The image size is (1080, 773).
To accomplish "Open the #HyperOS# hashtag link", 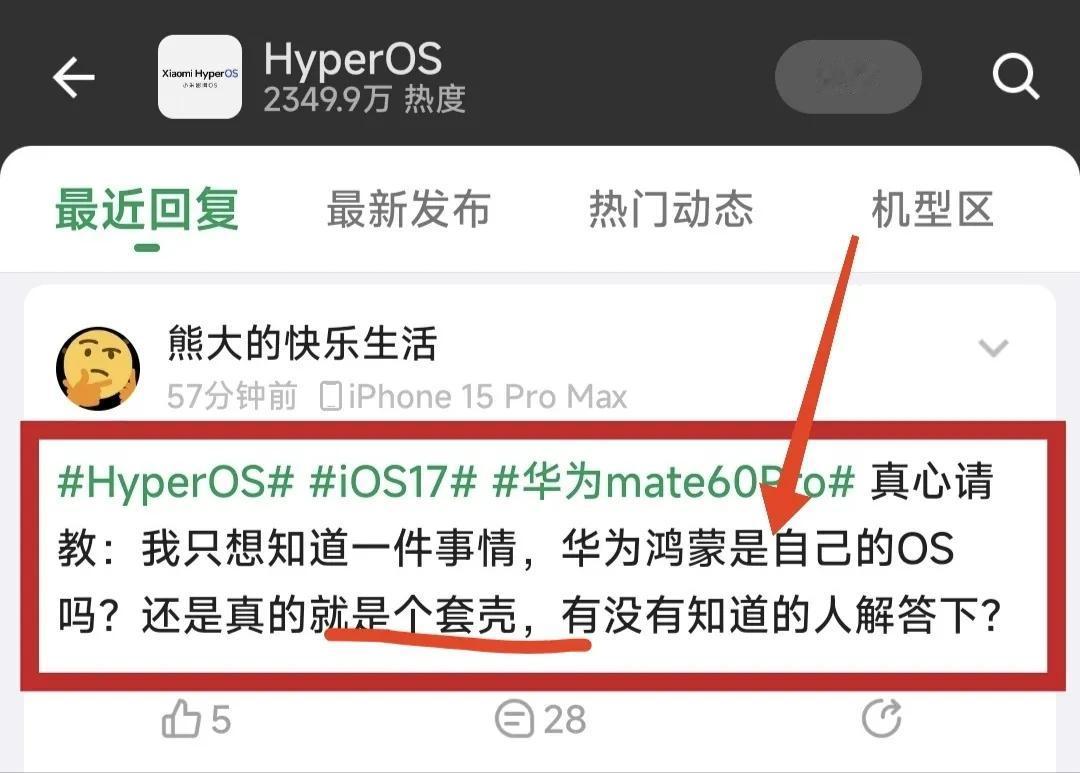I will (x=176, y=481).
